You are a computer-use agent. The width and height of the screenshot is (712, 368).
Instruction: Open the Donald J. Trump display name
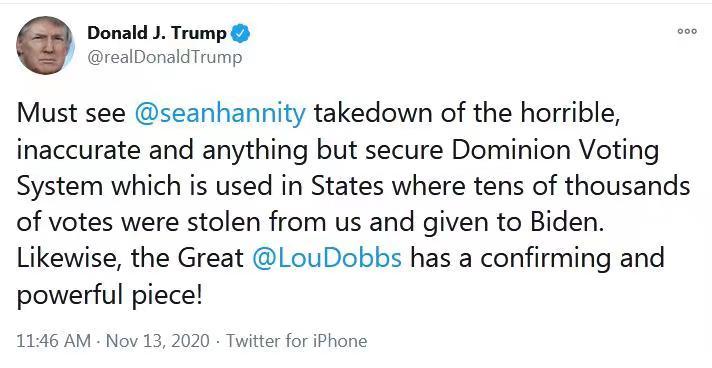click(157, 33)
